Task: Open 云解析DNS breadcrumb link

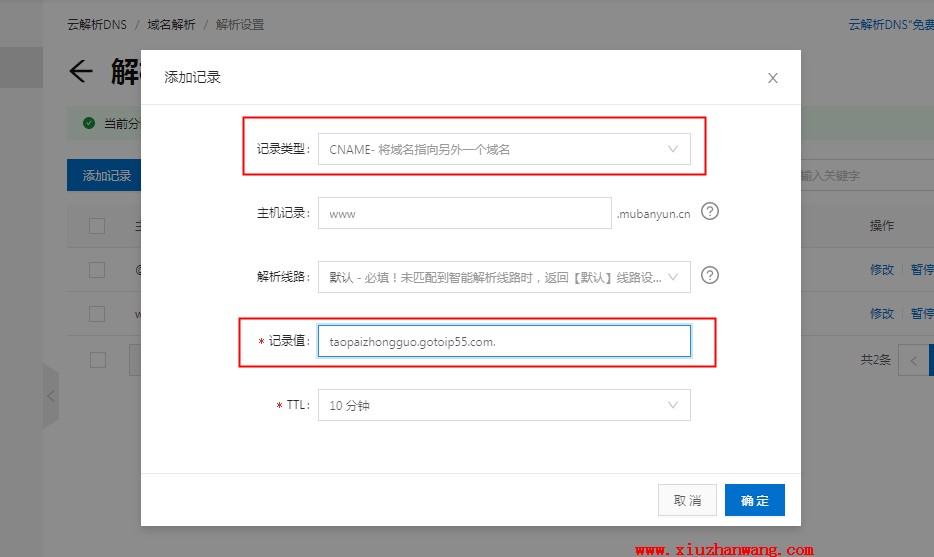Action: [x=96, y=25]
